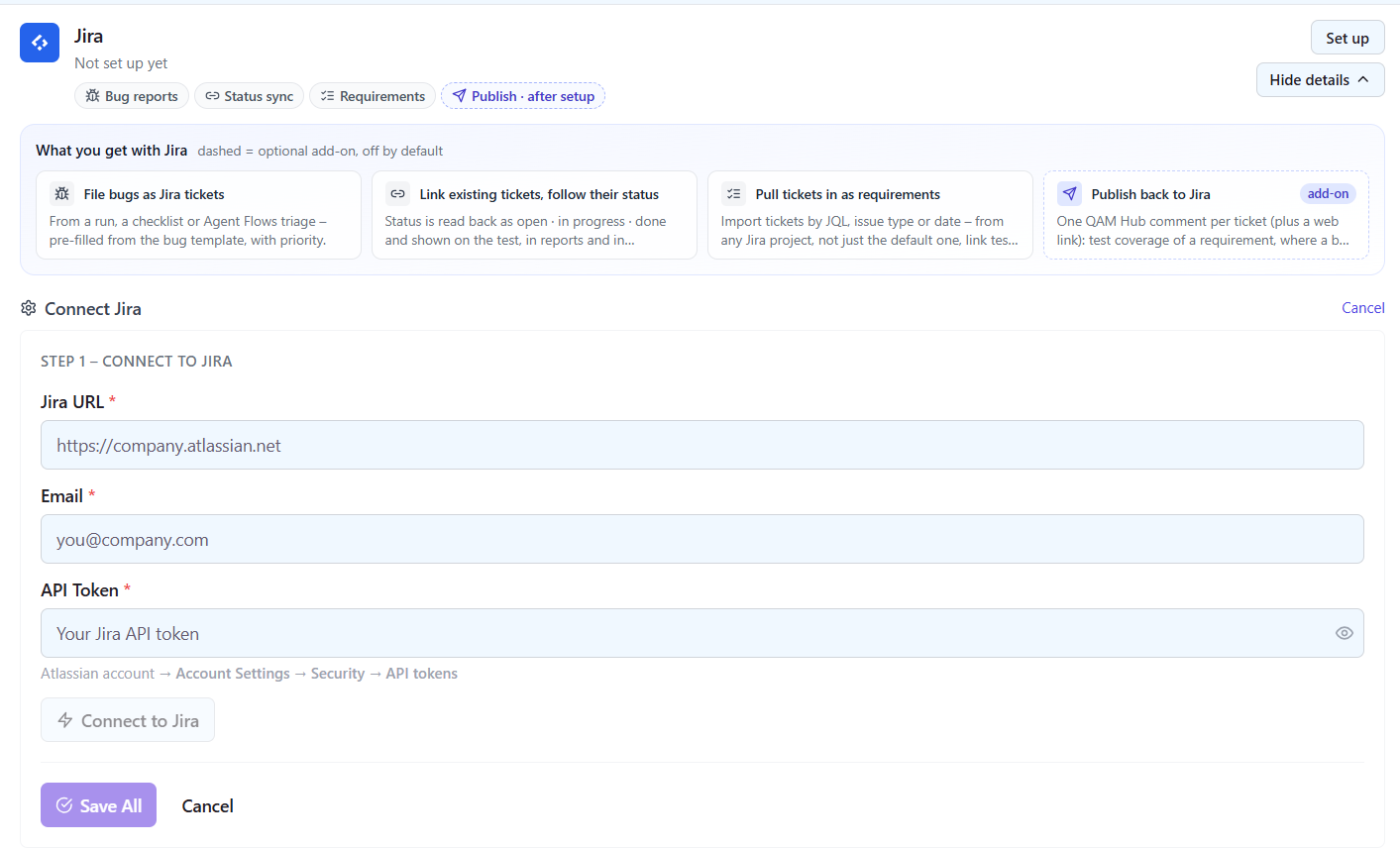
Task: Focus the API Token input field
Action: [702, 633]
